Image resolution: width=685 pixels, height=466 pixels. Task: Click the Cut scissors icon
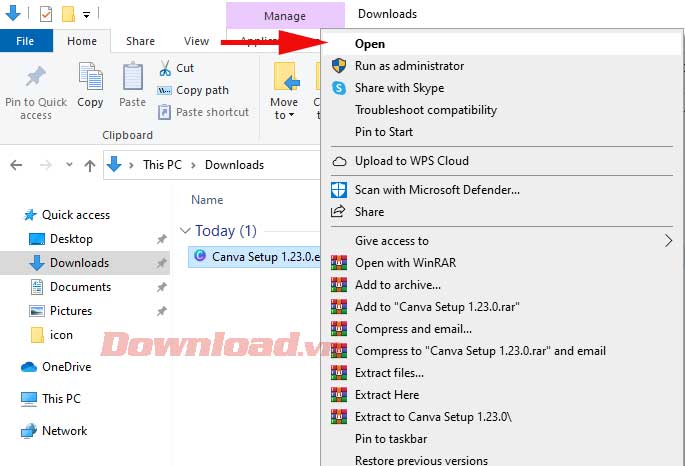[165, 68]
